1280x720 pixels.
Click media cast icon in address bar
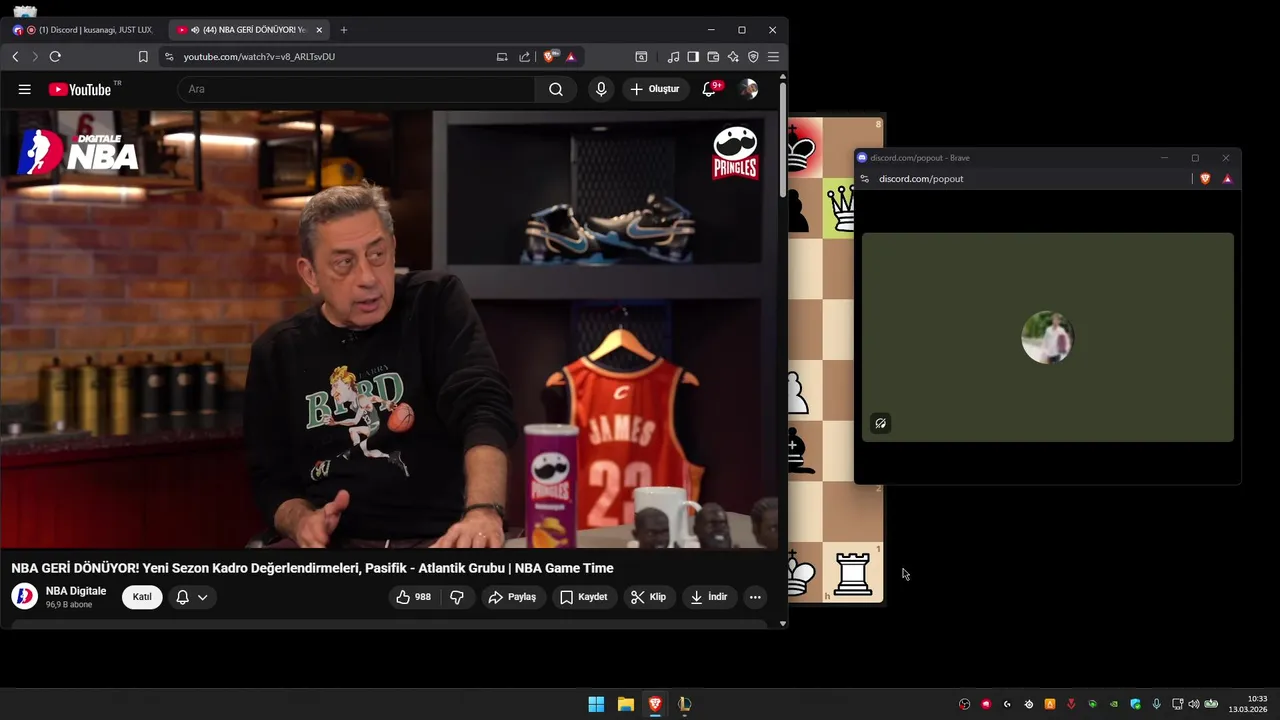click(x=502, y=57)
